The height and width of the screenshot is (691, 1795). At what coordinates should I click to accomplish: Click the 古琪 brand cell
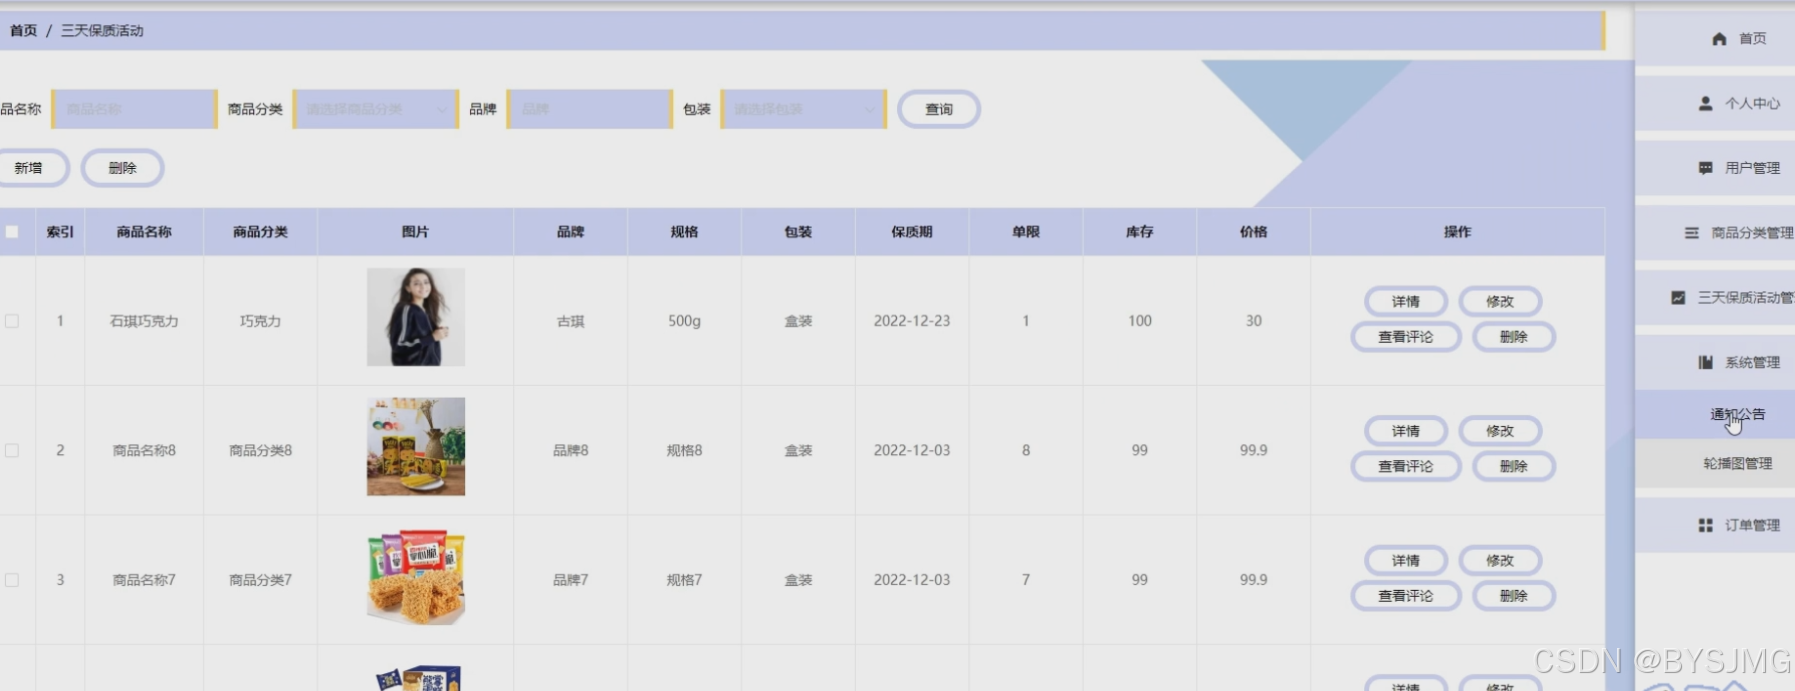point(570,321)
